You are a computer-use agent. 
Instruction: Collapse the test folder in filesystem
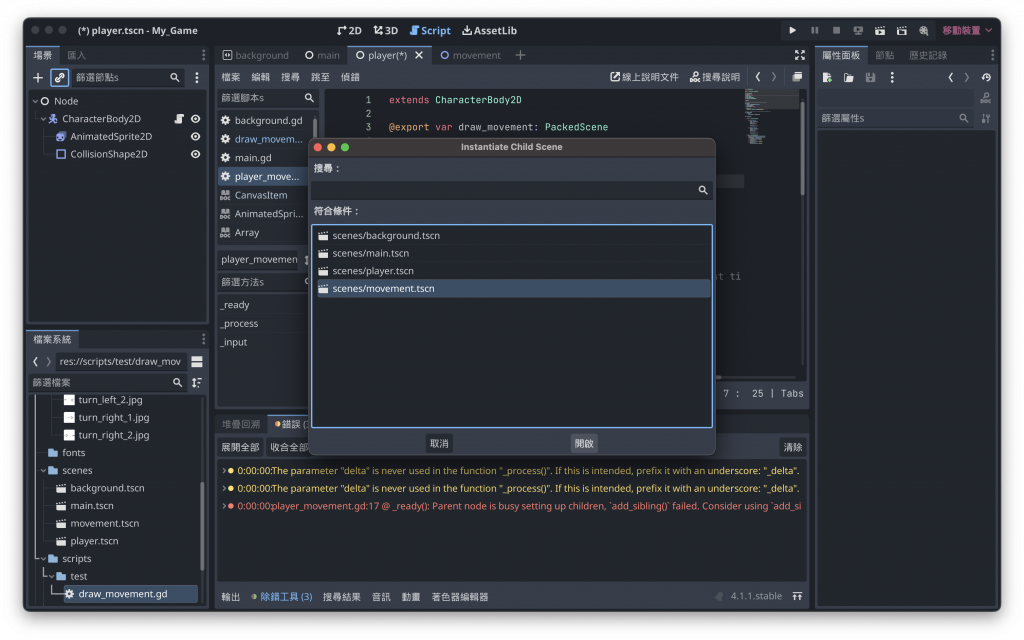pyautogui.click(x=52, y=577)
